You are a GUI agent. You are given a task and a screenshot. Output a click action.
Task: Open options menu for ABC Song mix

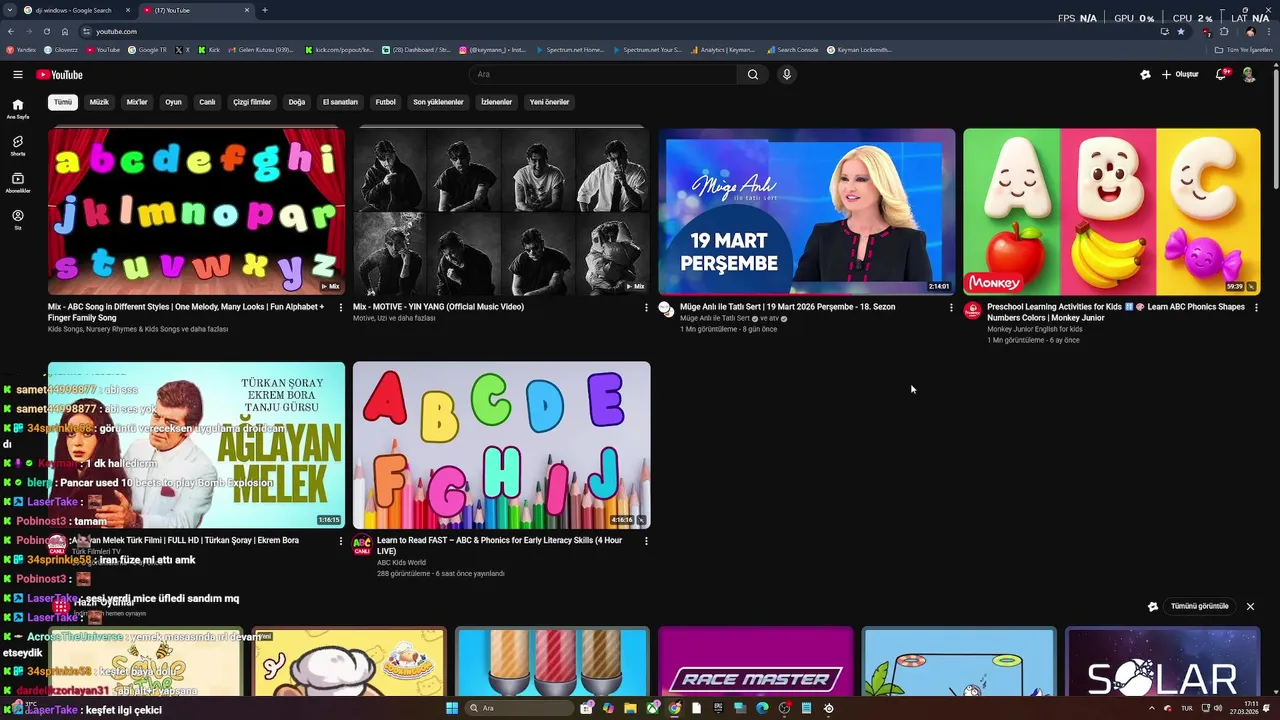point(341,307)
